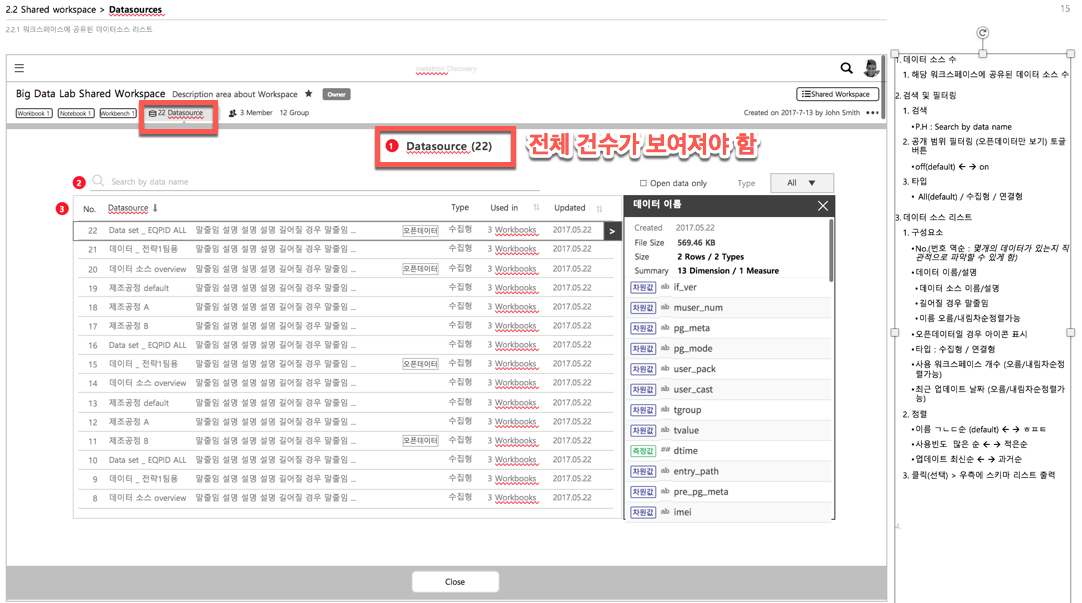The image size is (1082, 603).
Task: Click the arrow on row 22
Action: (x=612, y=231)
